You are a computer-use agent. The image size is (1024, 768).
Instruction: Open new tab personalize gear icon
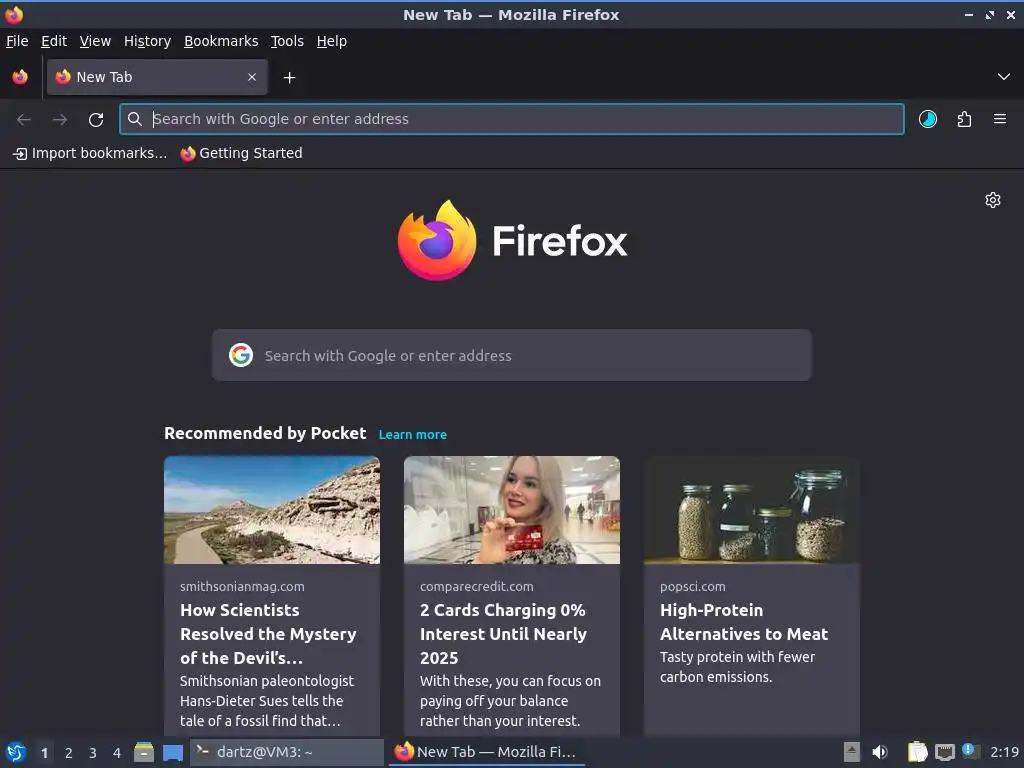pyautogui.click(x=993, y=200)
